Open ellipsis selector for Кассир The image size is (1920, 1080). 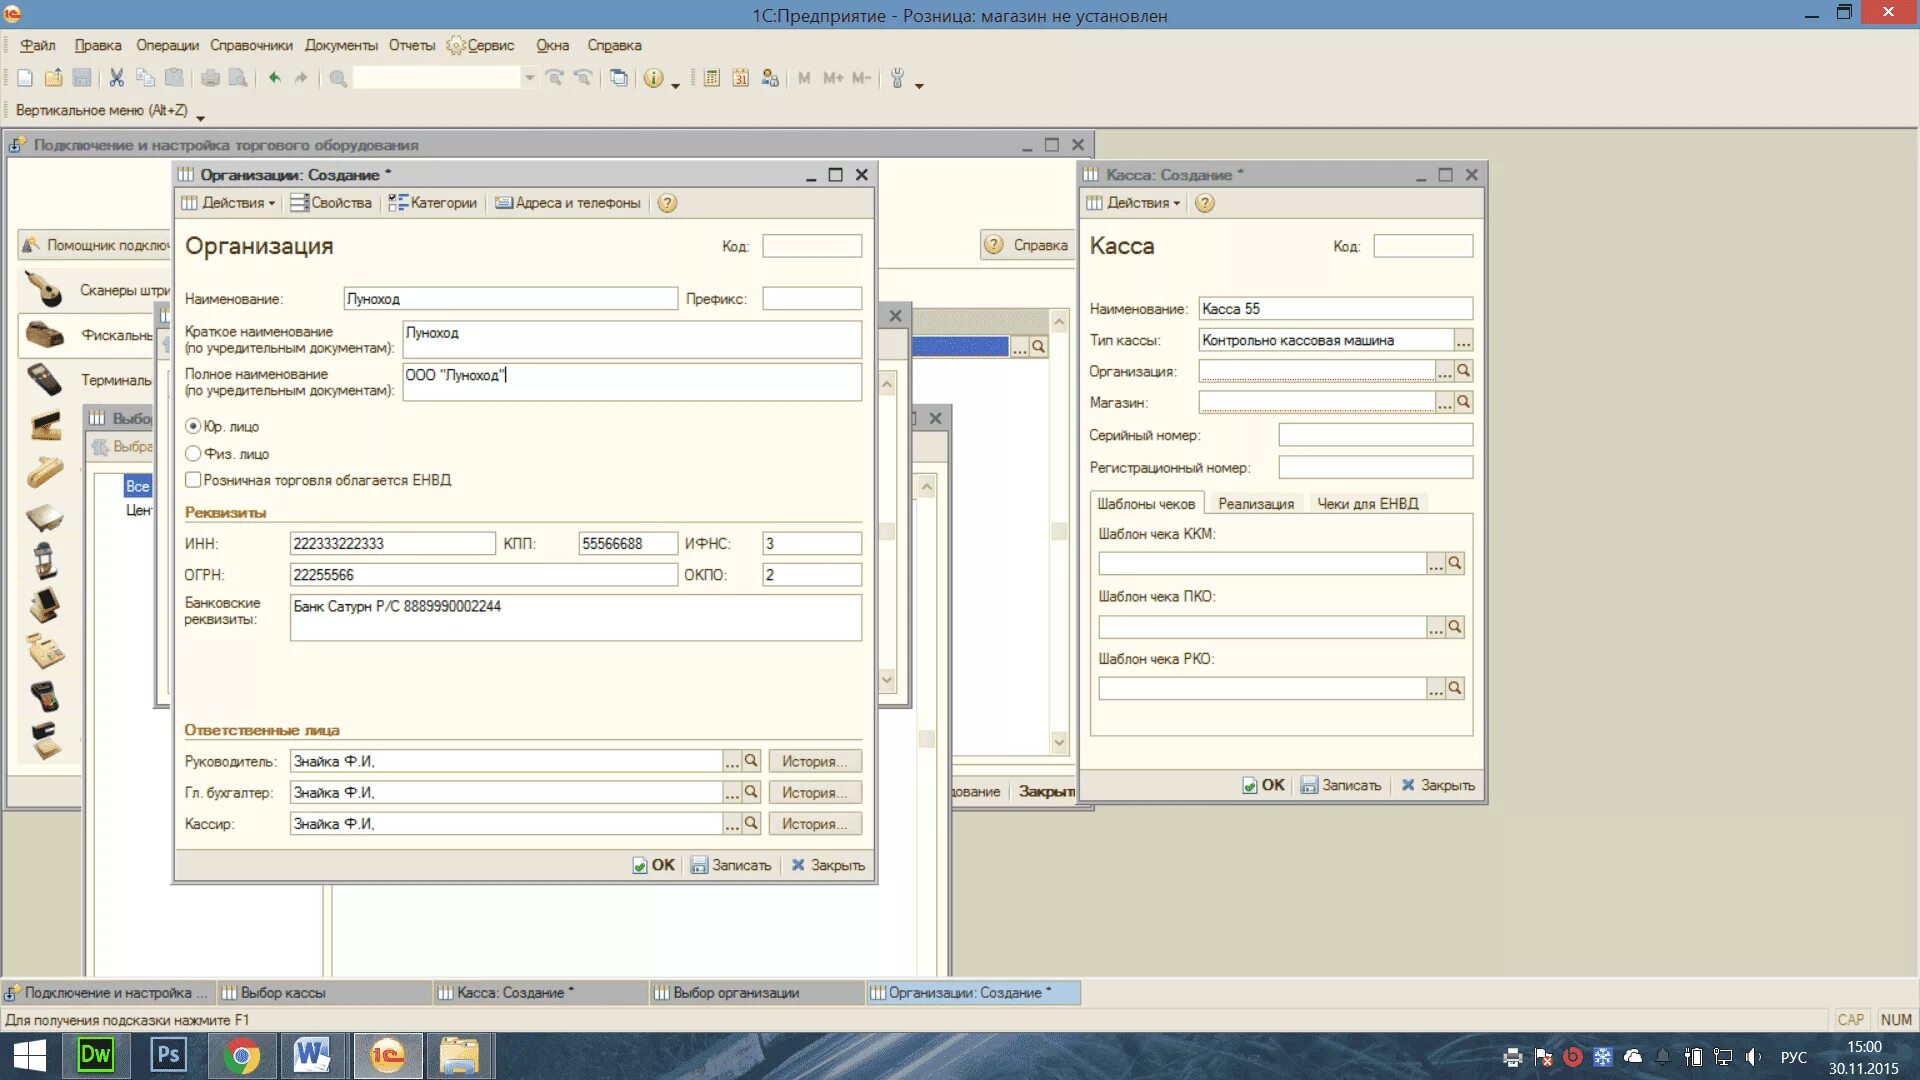tap(732, 823)
